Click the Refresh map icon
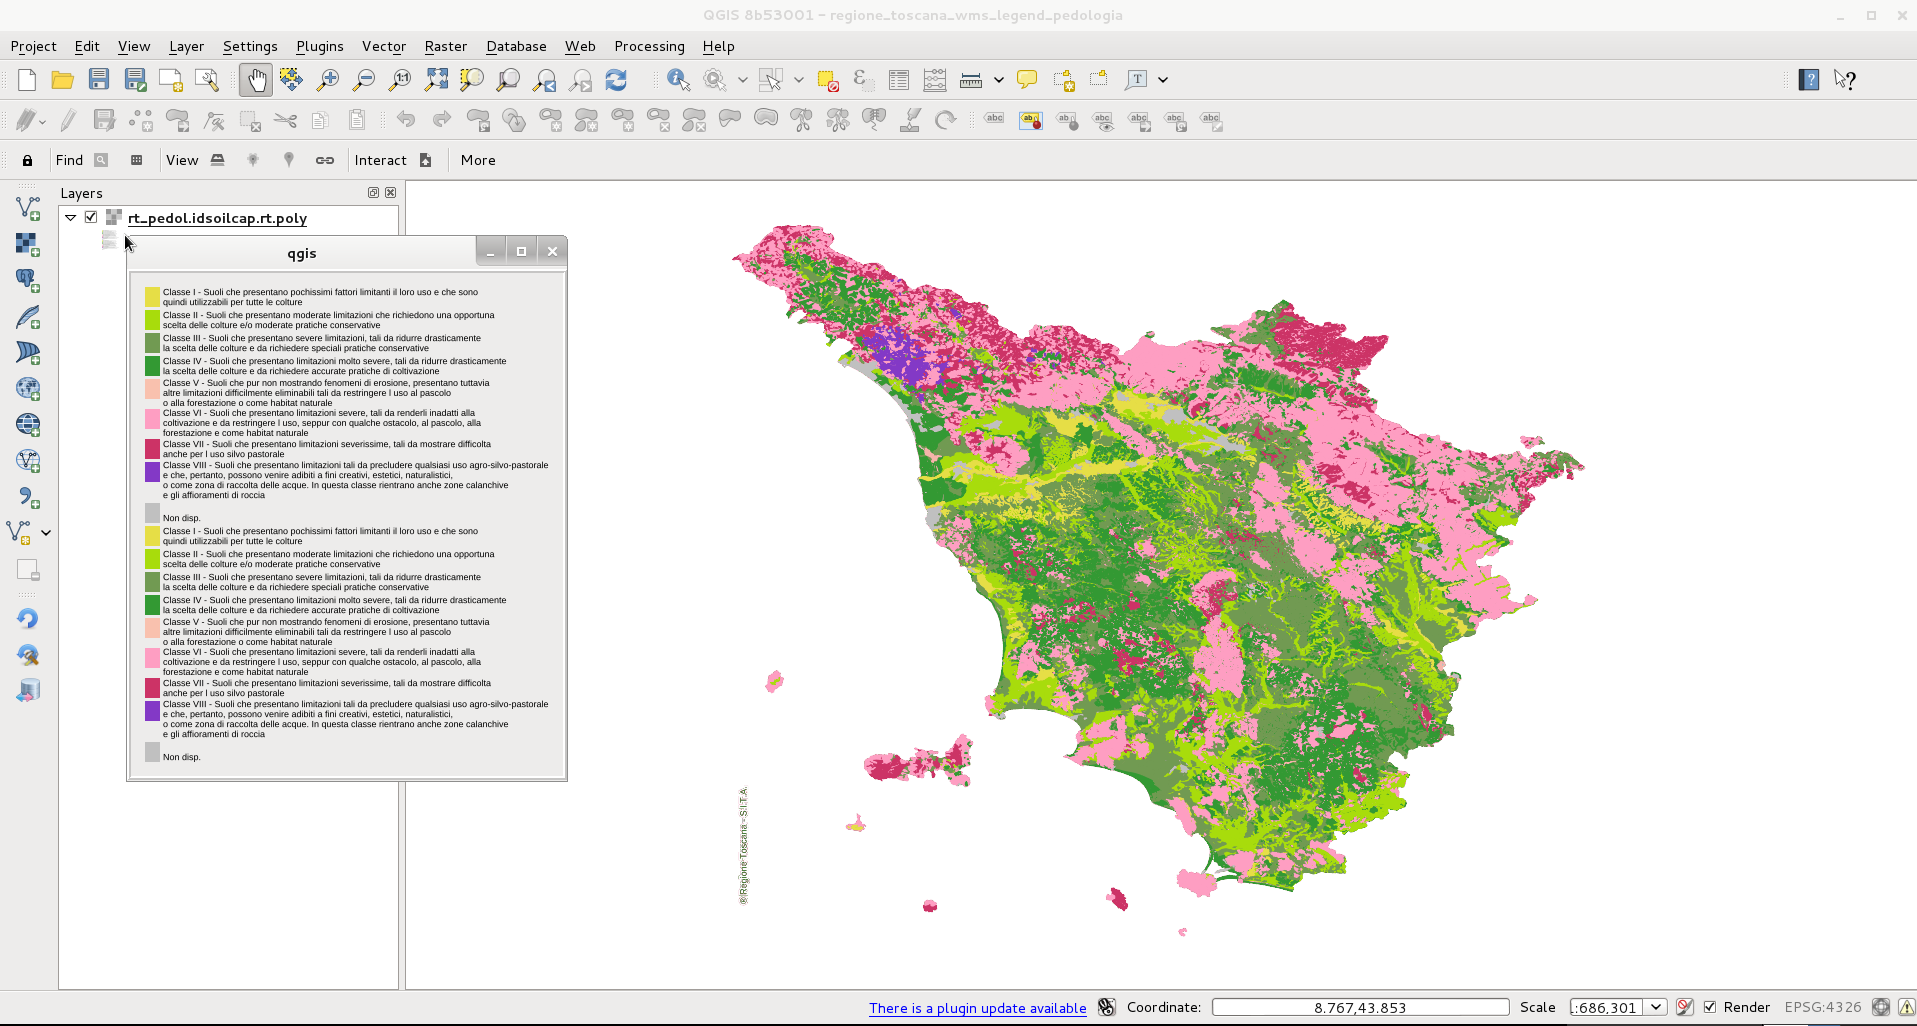This screenshot has height=1026, width=1917. point(616,80)
